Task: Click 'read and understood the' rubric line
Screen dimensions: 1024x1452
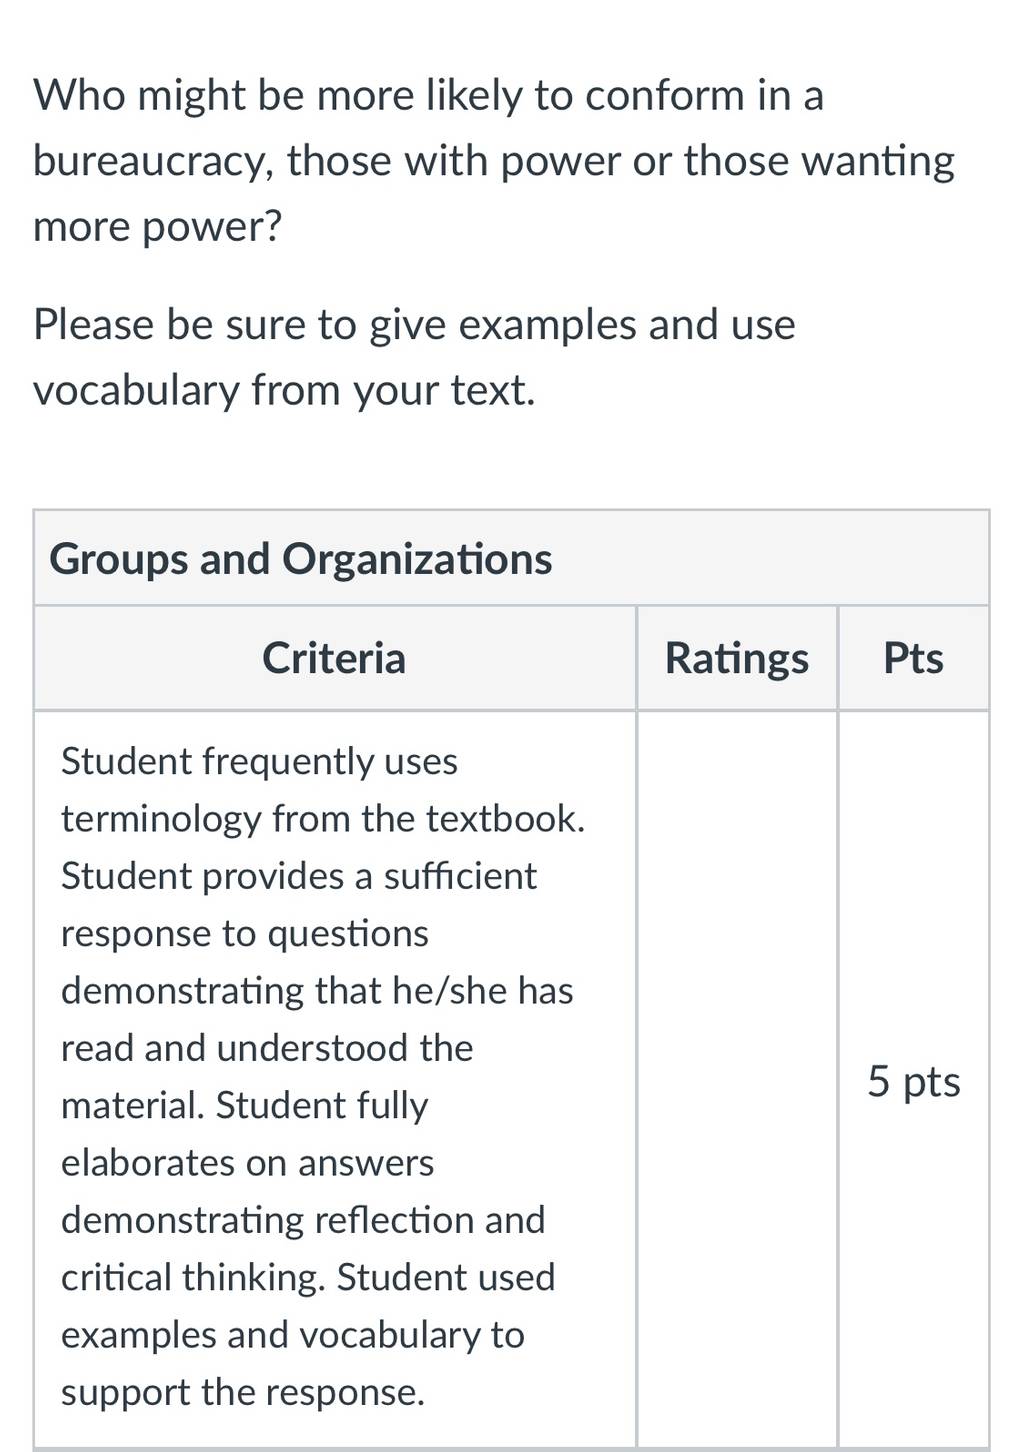Action: (x=267, y=1048)
